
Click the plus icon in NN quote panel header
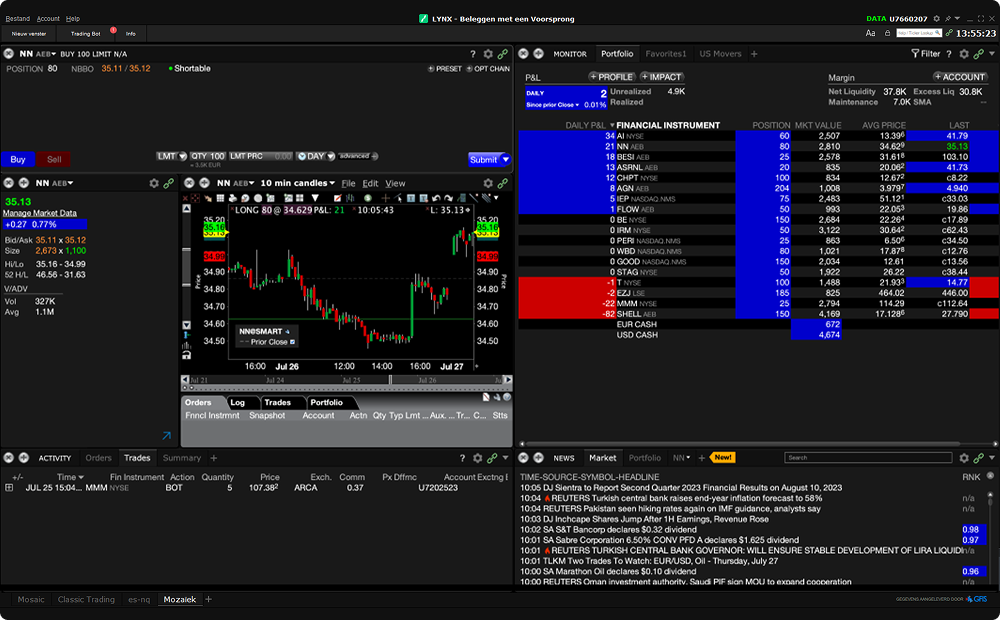tap(24, 183)
